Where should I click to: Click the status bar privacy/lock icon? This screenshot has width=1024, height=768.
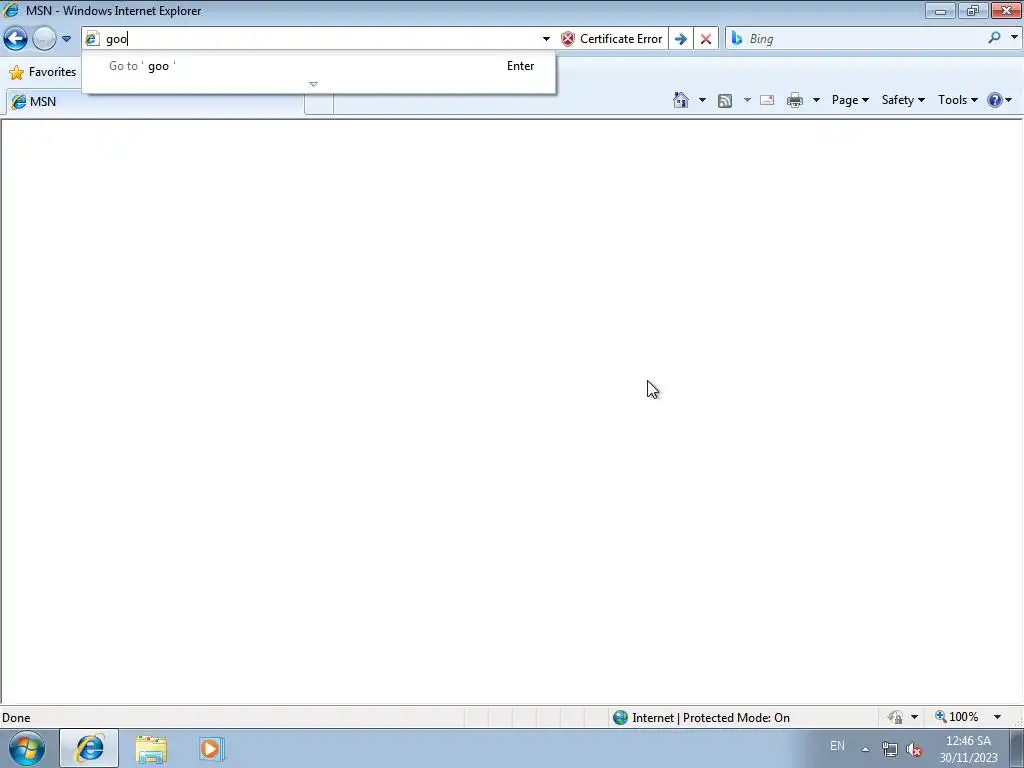(895, 717)
